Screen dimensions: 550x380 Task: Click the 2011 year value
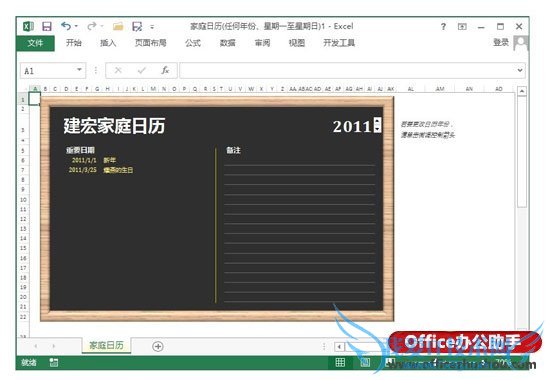(352, 127)
